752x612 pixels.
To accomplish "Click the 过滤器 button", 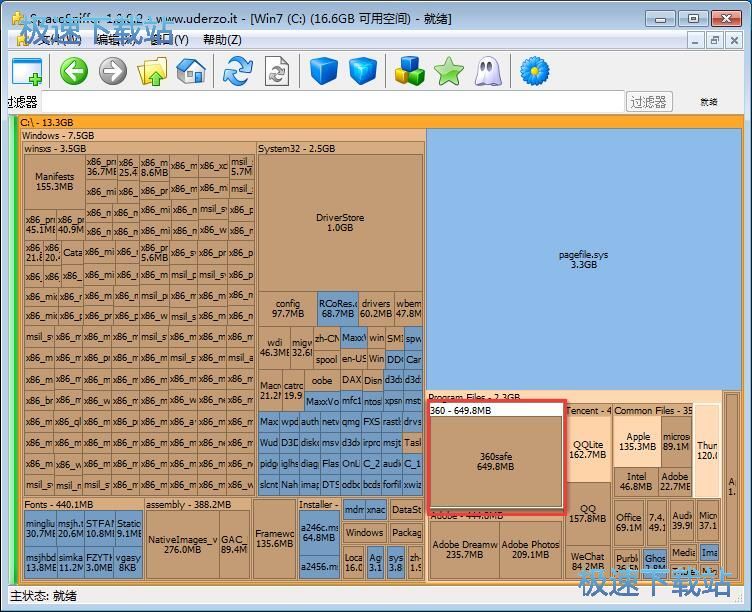I will point(649,102).
